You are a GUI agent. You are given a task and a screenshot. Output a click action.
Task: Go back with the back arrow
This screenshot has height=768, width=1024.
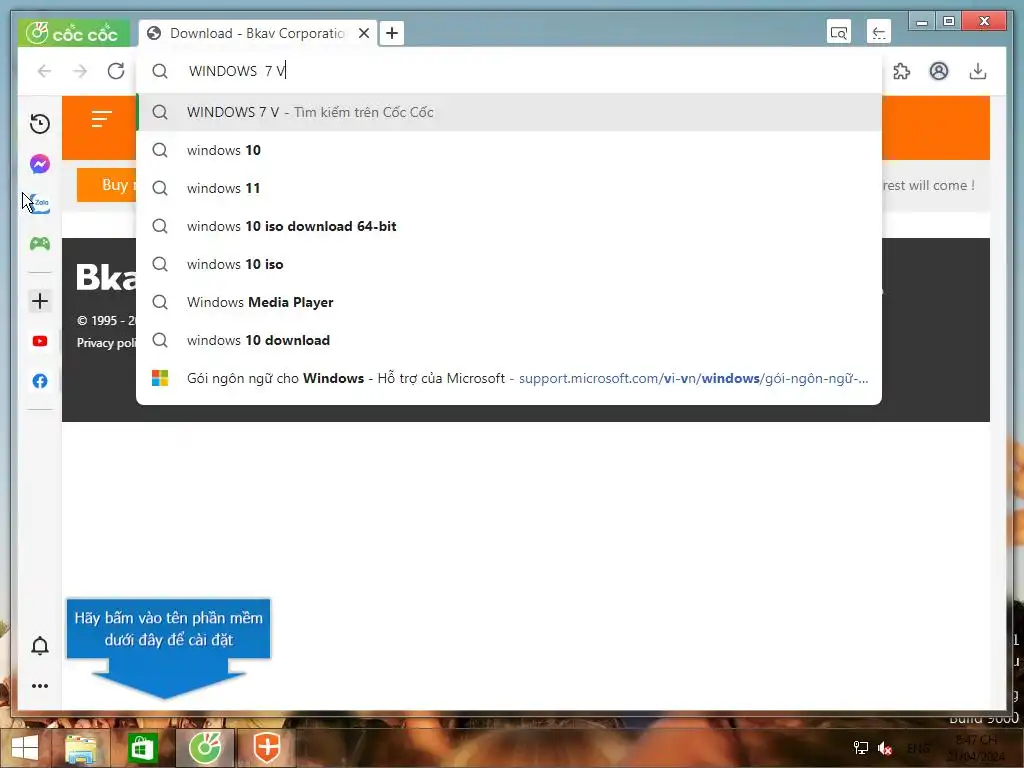(x=44, y=71)
